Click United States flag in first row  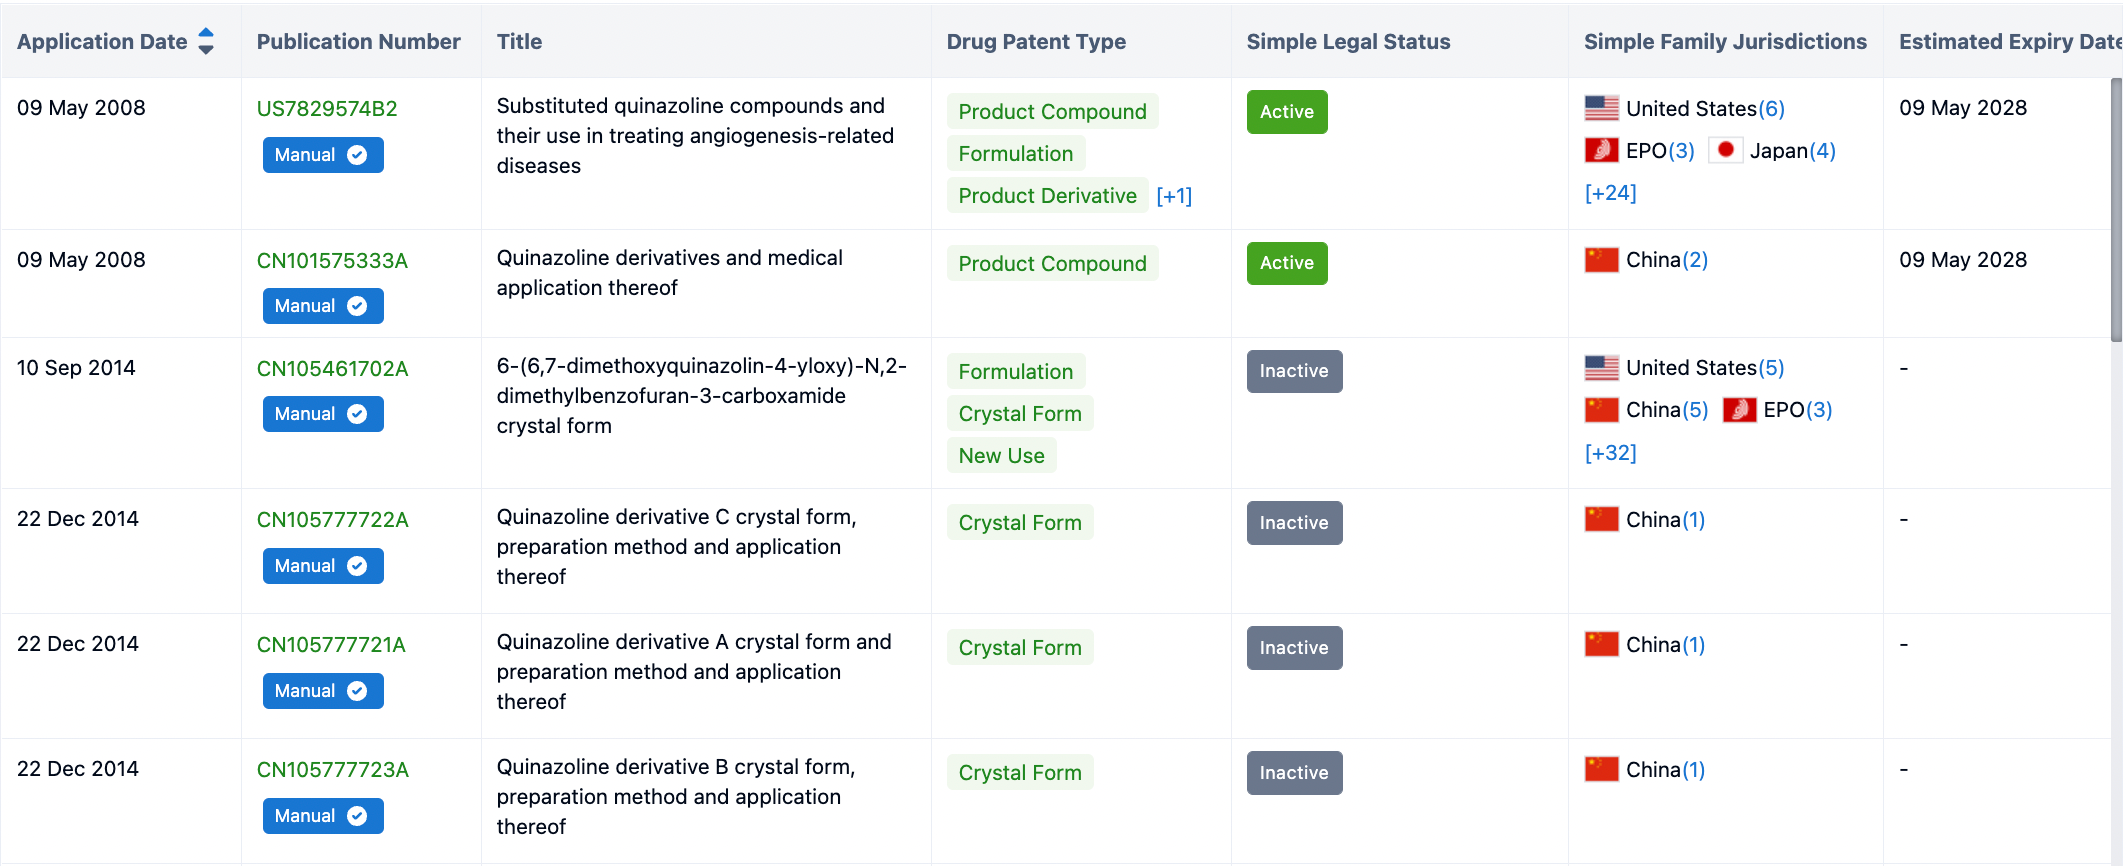(1601, 108)
